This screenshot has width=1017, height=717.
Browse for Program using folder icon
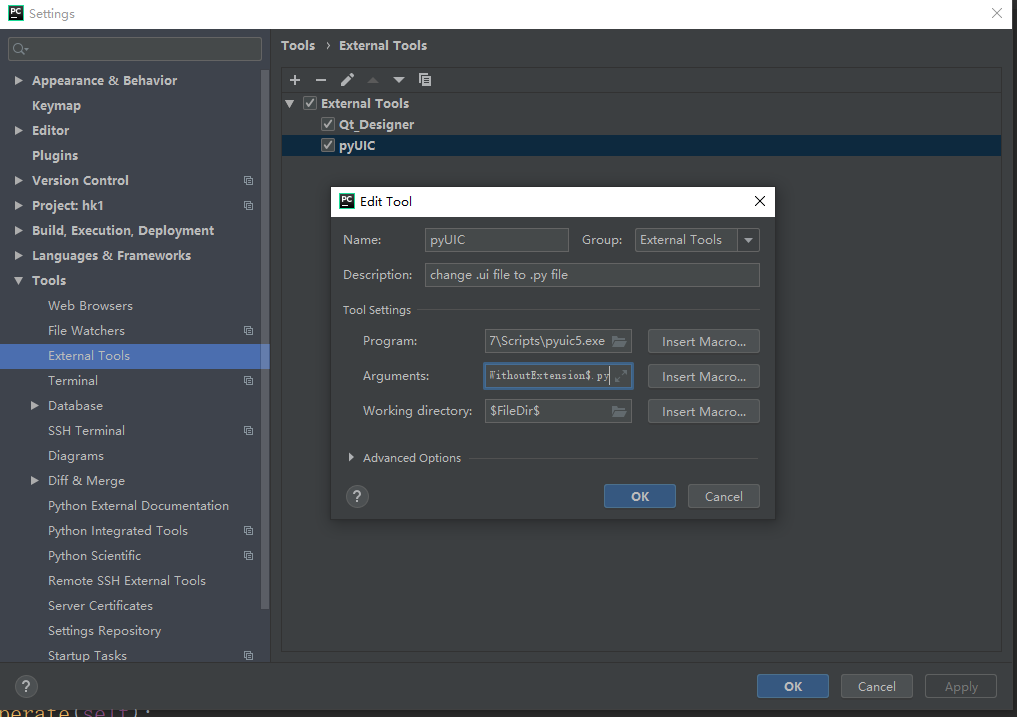tap(619, 341)
